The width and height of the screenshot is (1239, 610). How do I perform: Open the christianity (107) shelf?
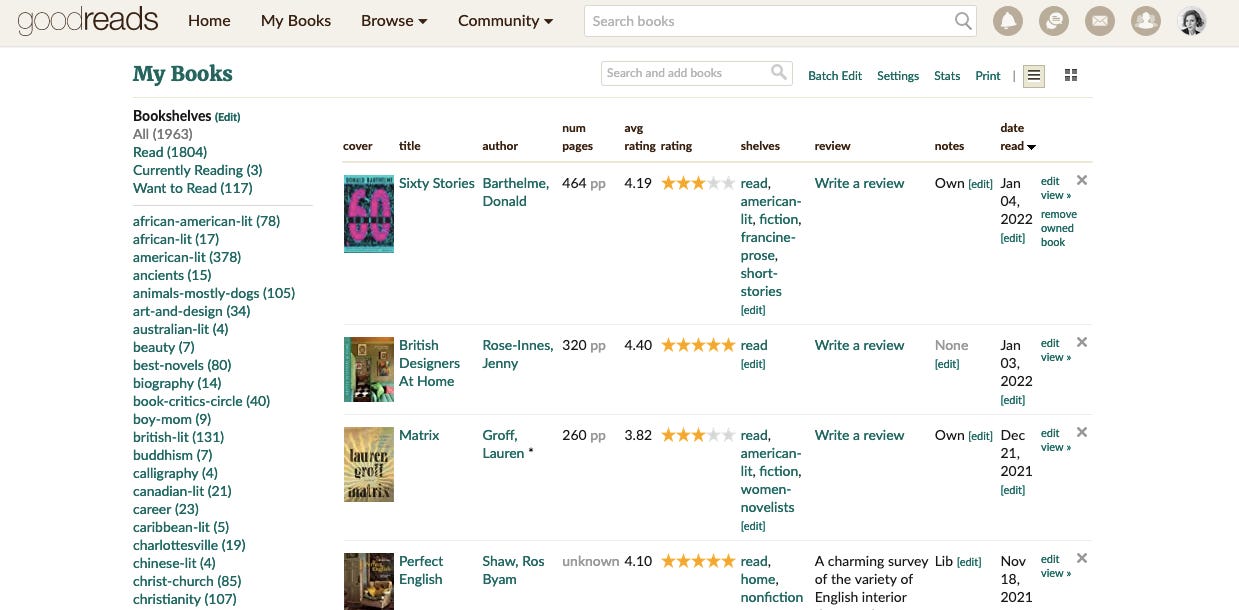(x=185, y=599)
